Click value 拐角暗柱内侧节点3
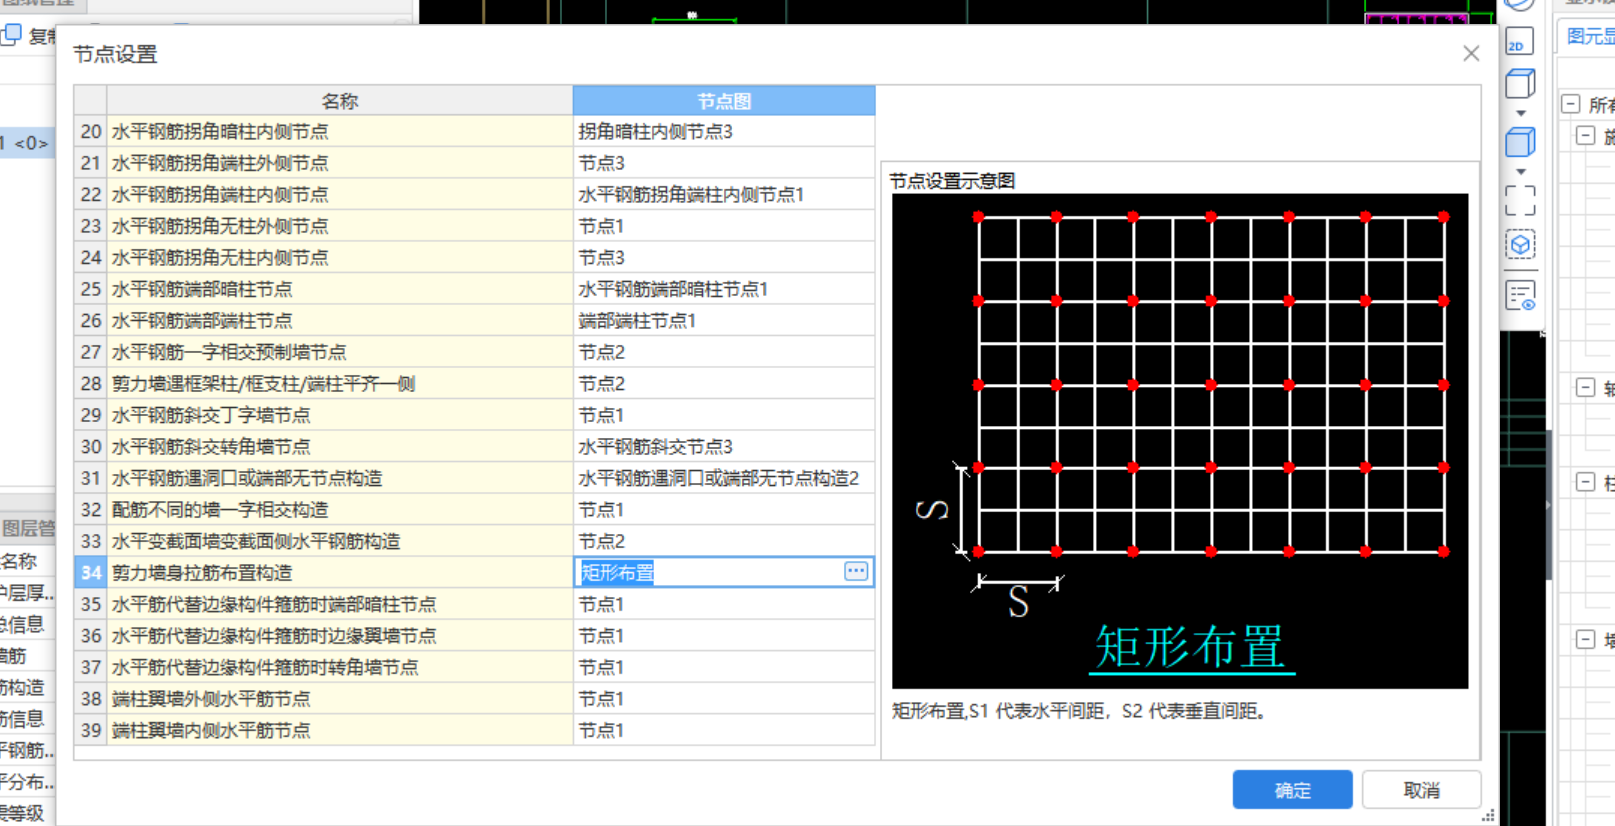Image resolution: width=1615 pixels, height=826 pixels. [x=724, y=132]
